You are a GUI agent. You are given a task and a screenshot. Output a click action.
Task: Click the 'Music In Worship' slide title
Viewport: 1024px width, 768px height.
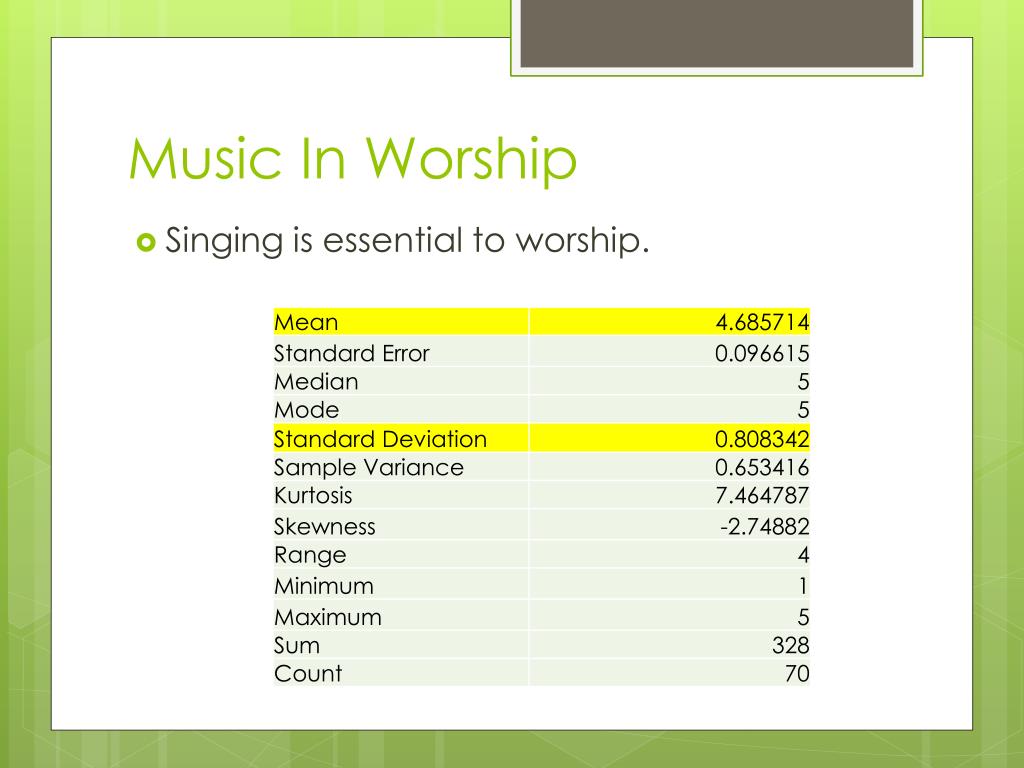353,159
